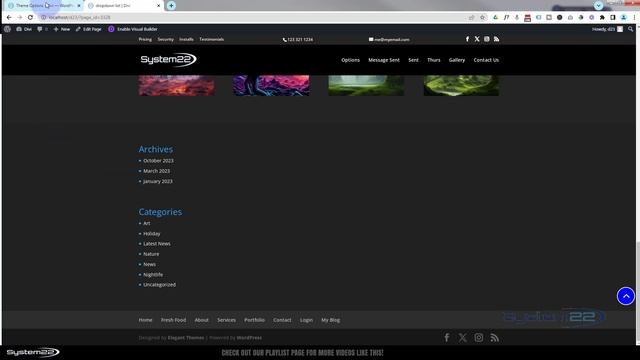Click the phone number 123 321 1234
Screen dimensions: 640x360
point(298,40)
